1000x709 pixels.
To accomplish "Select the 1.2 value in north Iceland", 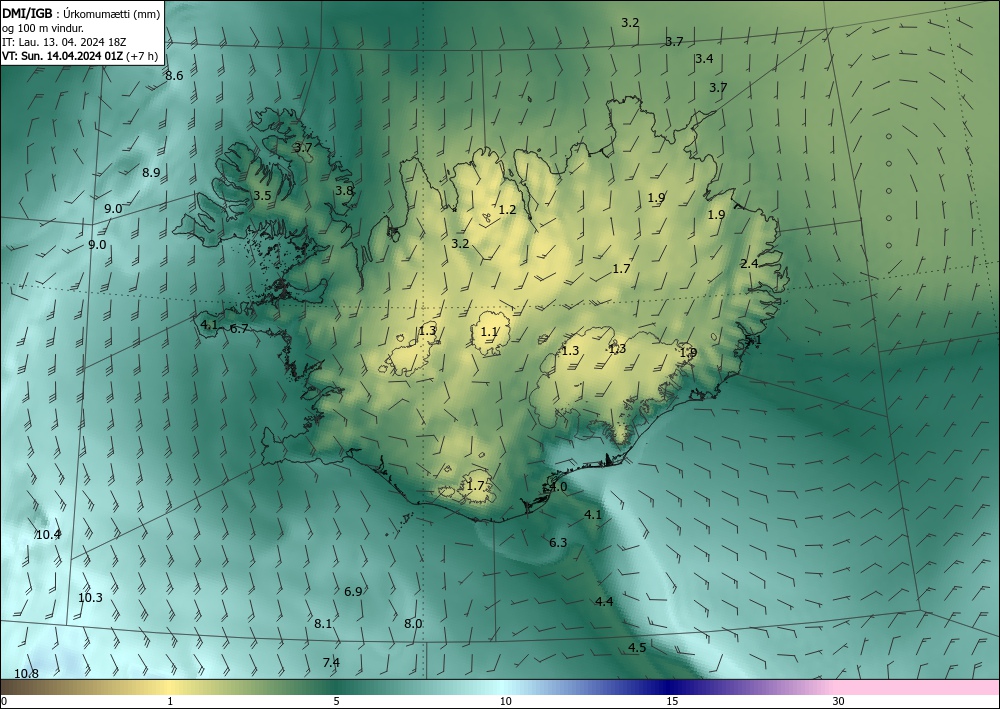I will coord(507,209).
